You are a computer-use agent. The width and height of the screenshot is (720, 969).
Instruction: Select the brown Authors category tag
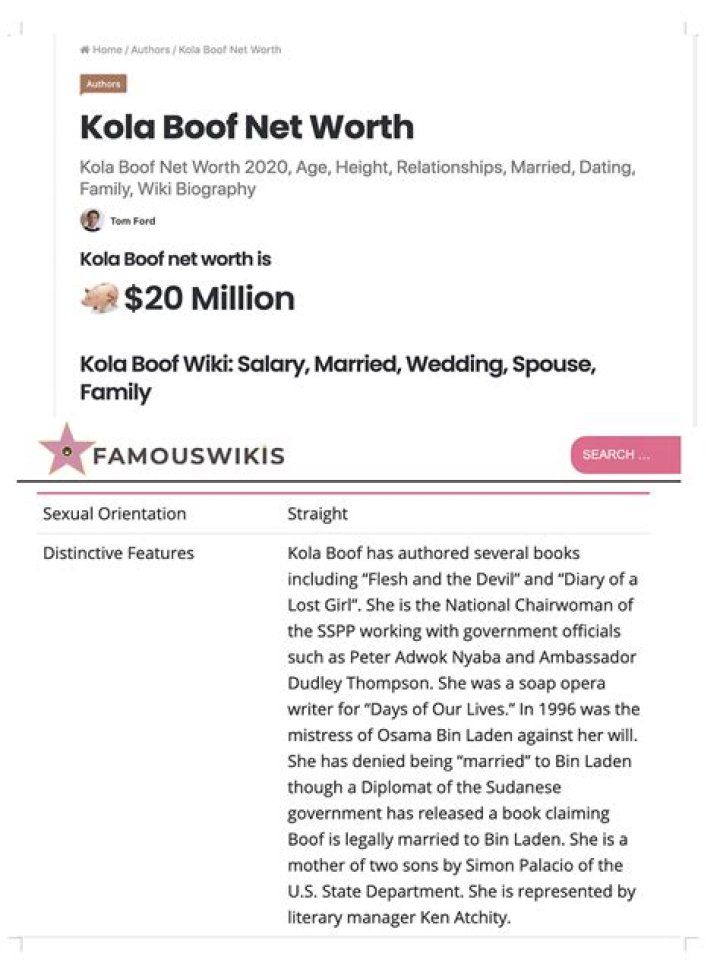click(103, 85)
